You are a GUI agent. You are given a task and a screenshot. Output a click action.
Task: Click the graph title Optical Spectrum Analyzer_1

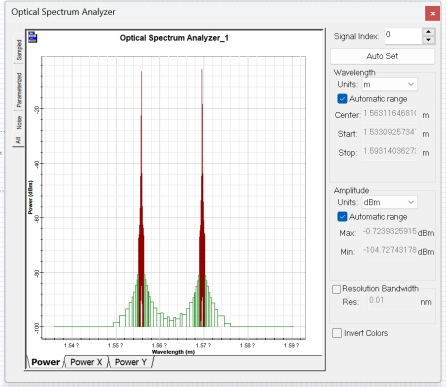click(x=174, y=38)
